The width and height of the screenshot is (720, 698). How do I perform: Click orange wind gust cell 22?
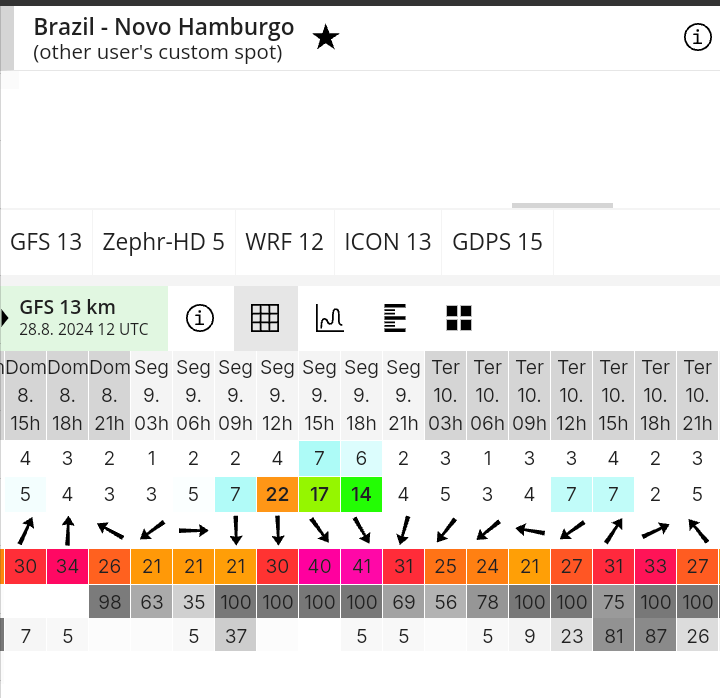click(277, 494)
